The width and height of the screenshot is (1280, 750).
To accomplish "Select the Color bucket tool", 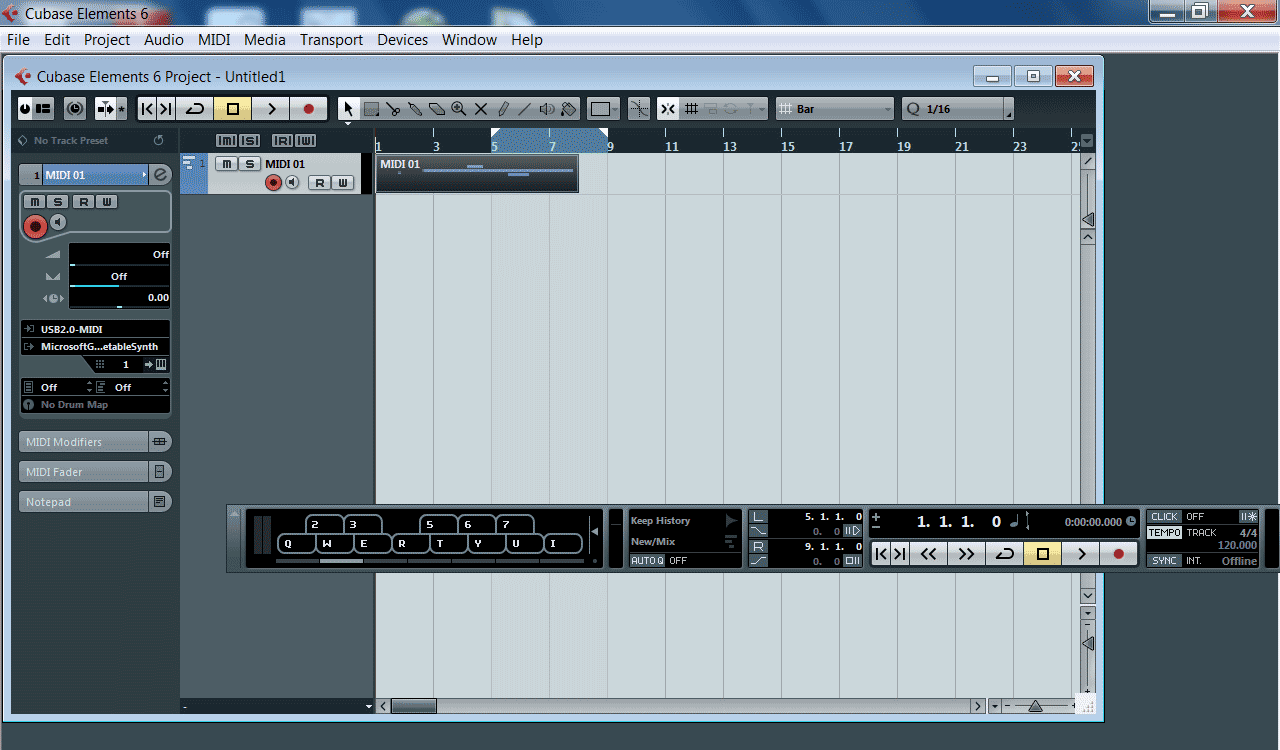I will [569, 109].
